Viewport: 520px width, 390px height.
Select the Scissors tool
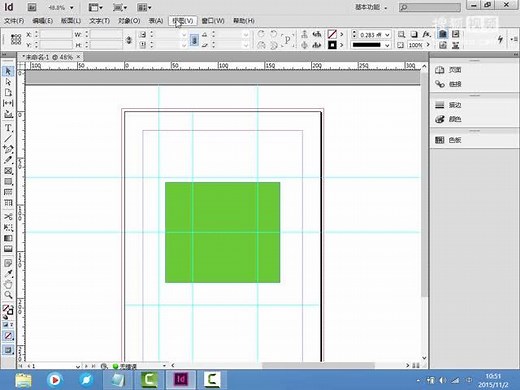pos(8,217)
